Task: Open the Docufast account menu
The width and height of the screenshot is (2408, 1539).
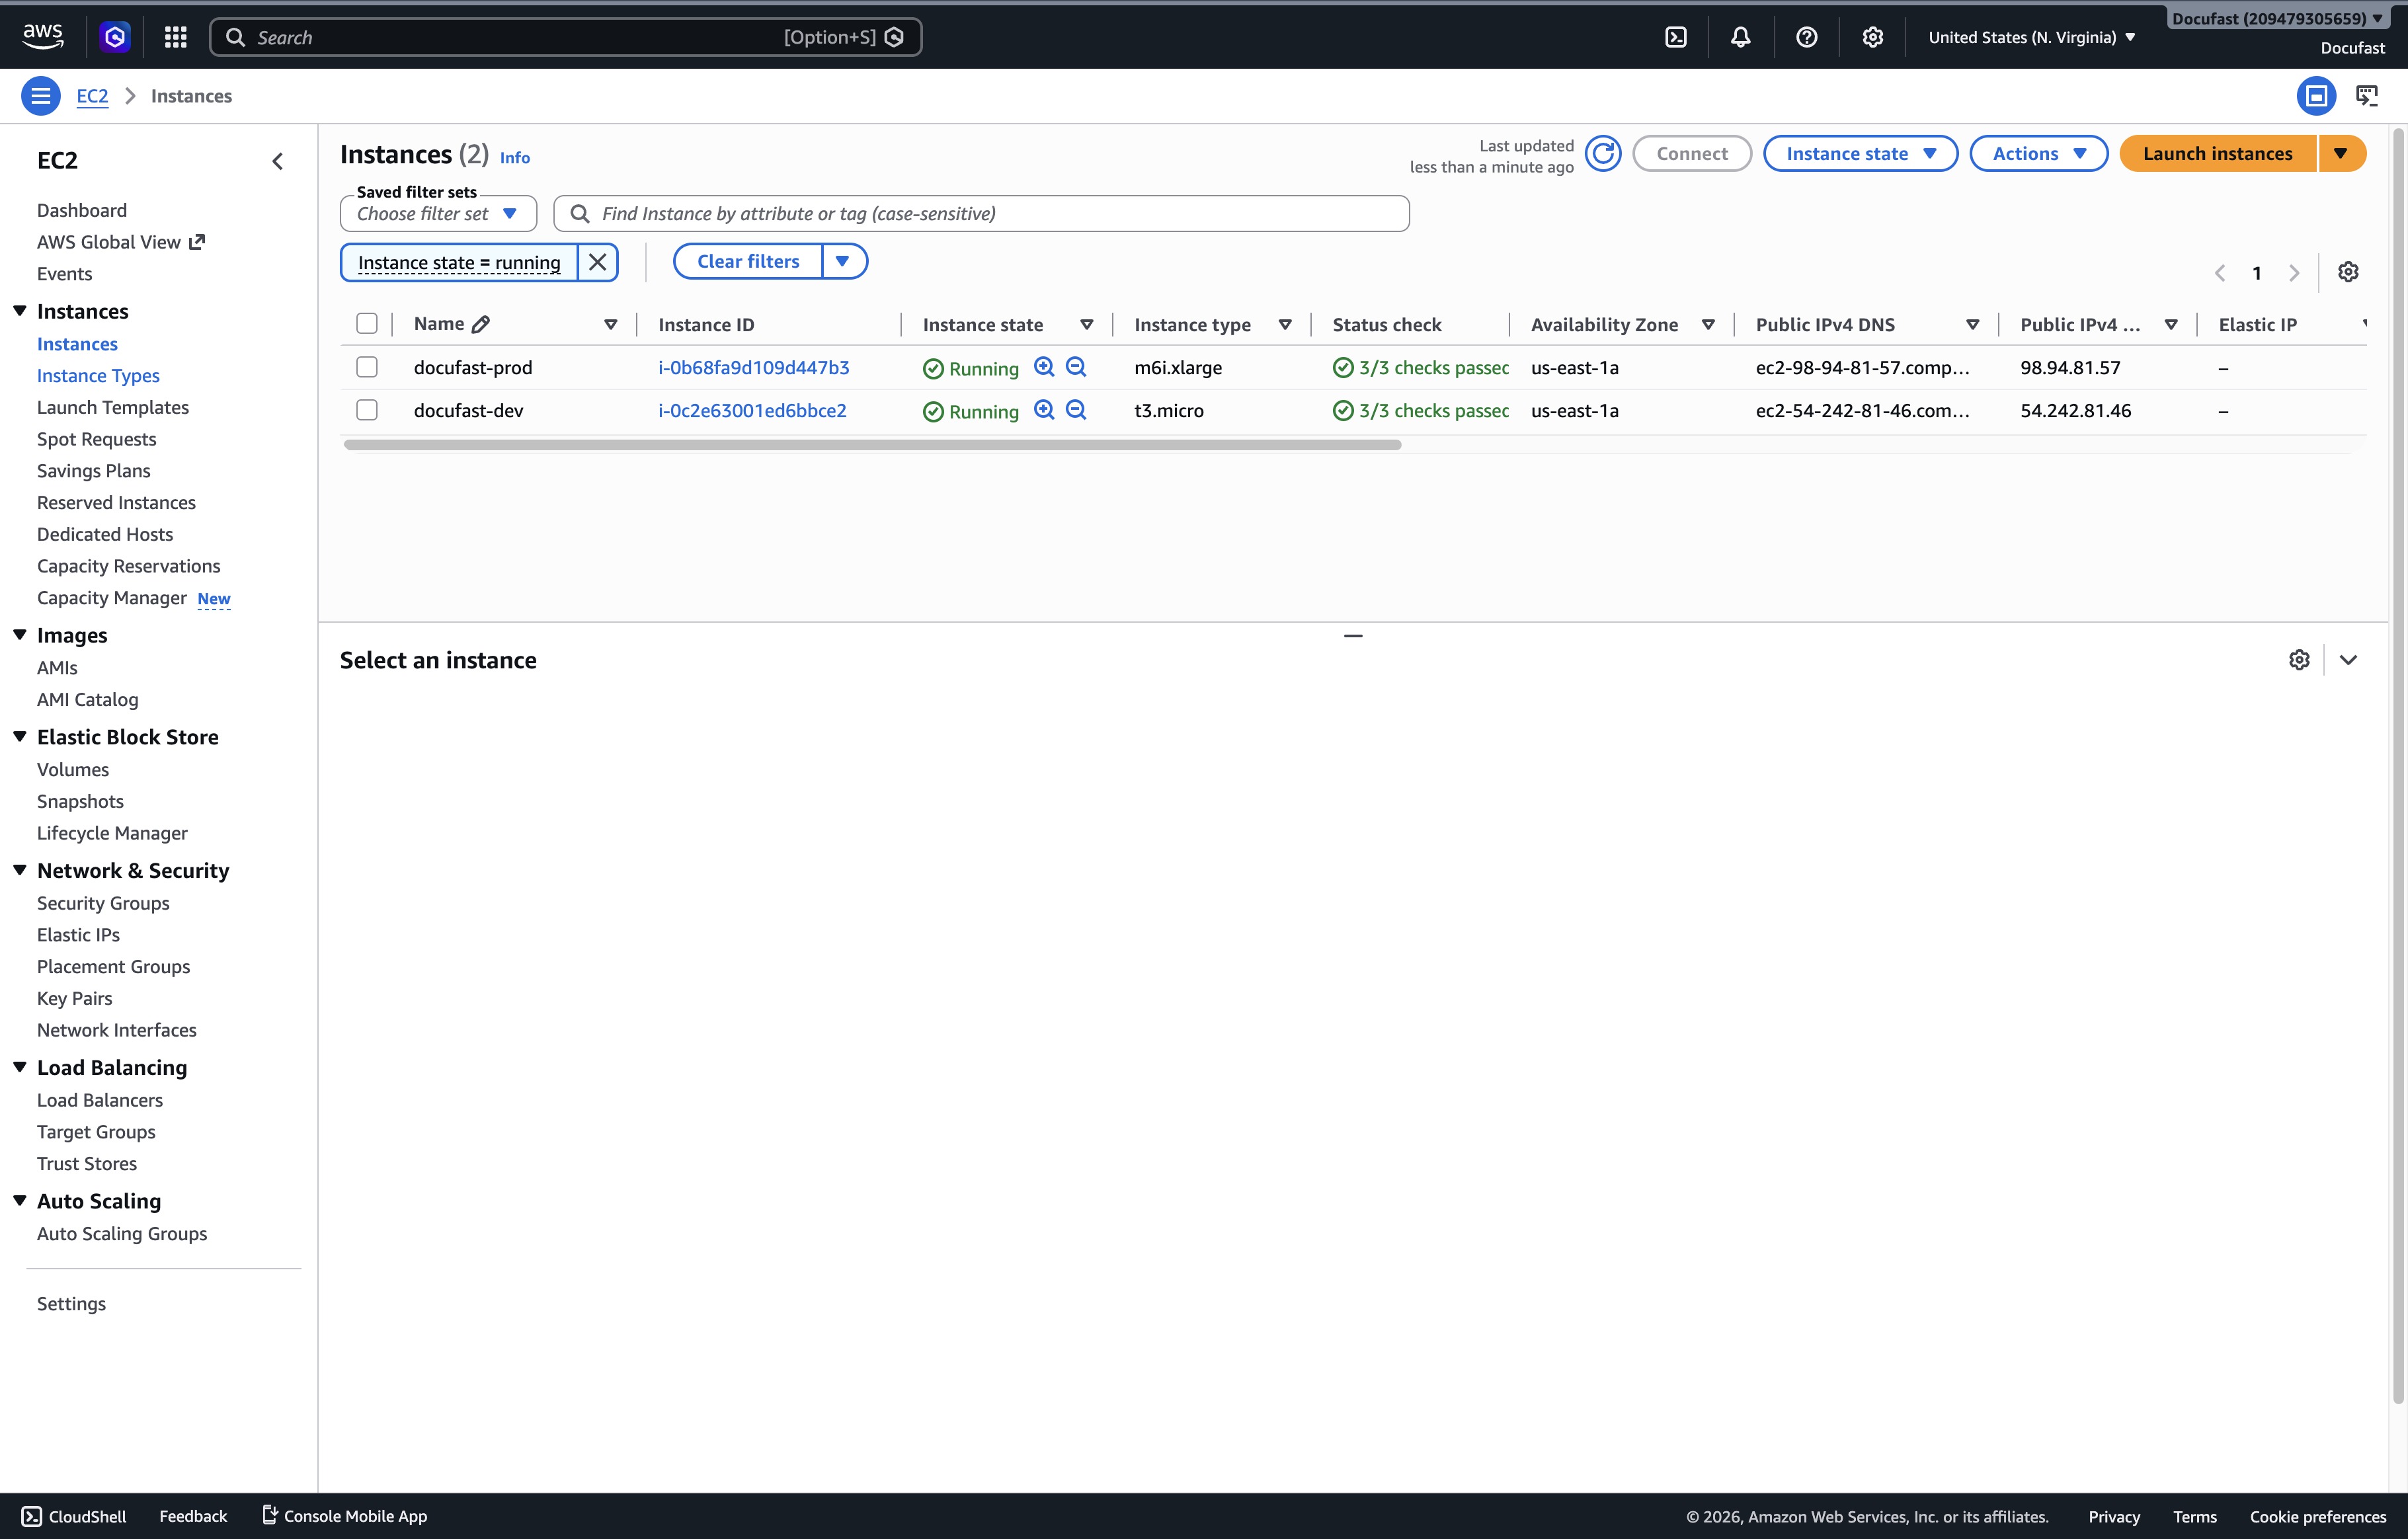Action: coord(2277,18)
